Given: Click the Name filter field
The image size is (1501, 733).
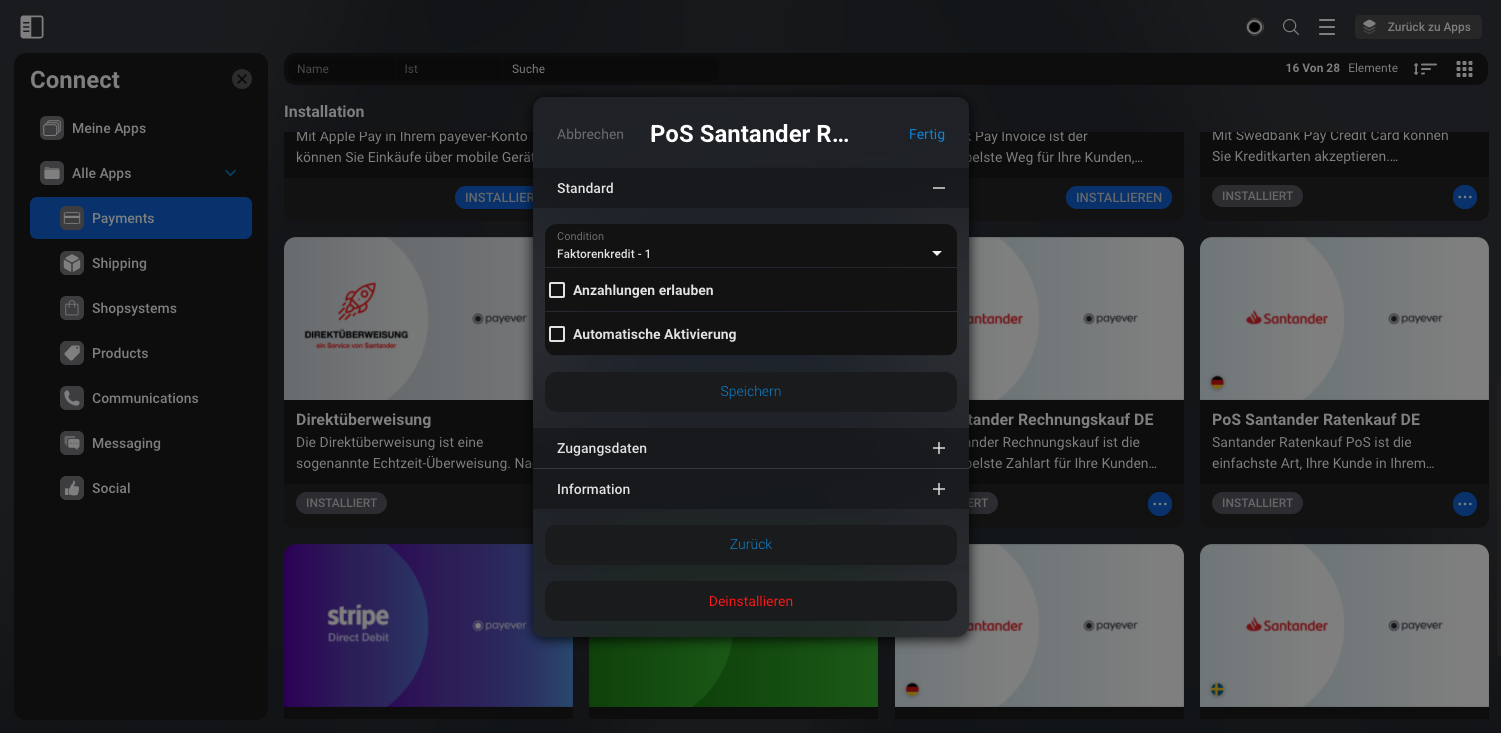Looking at the screenshot, I should click(340, 69).
